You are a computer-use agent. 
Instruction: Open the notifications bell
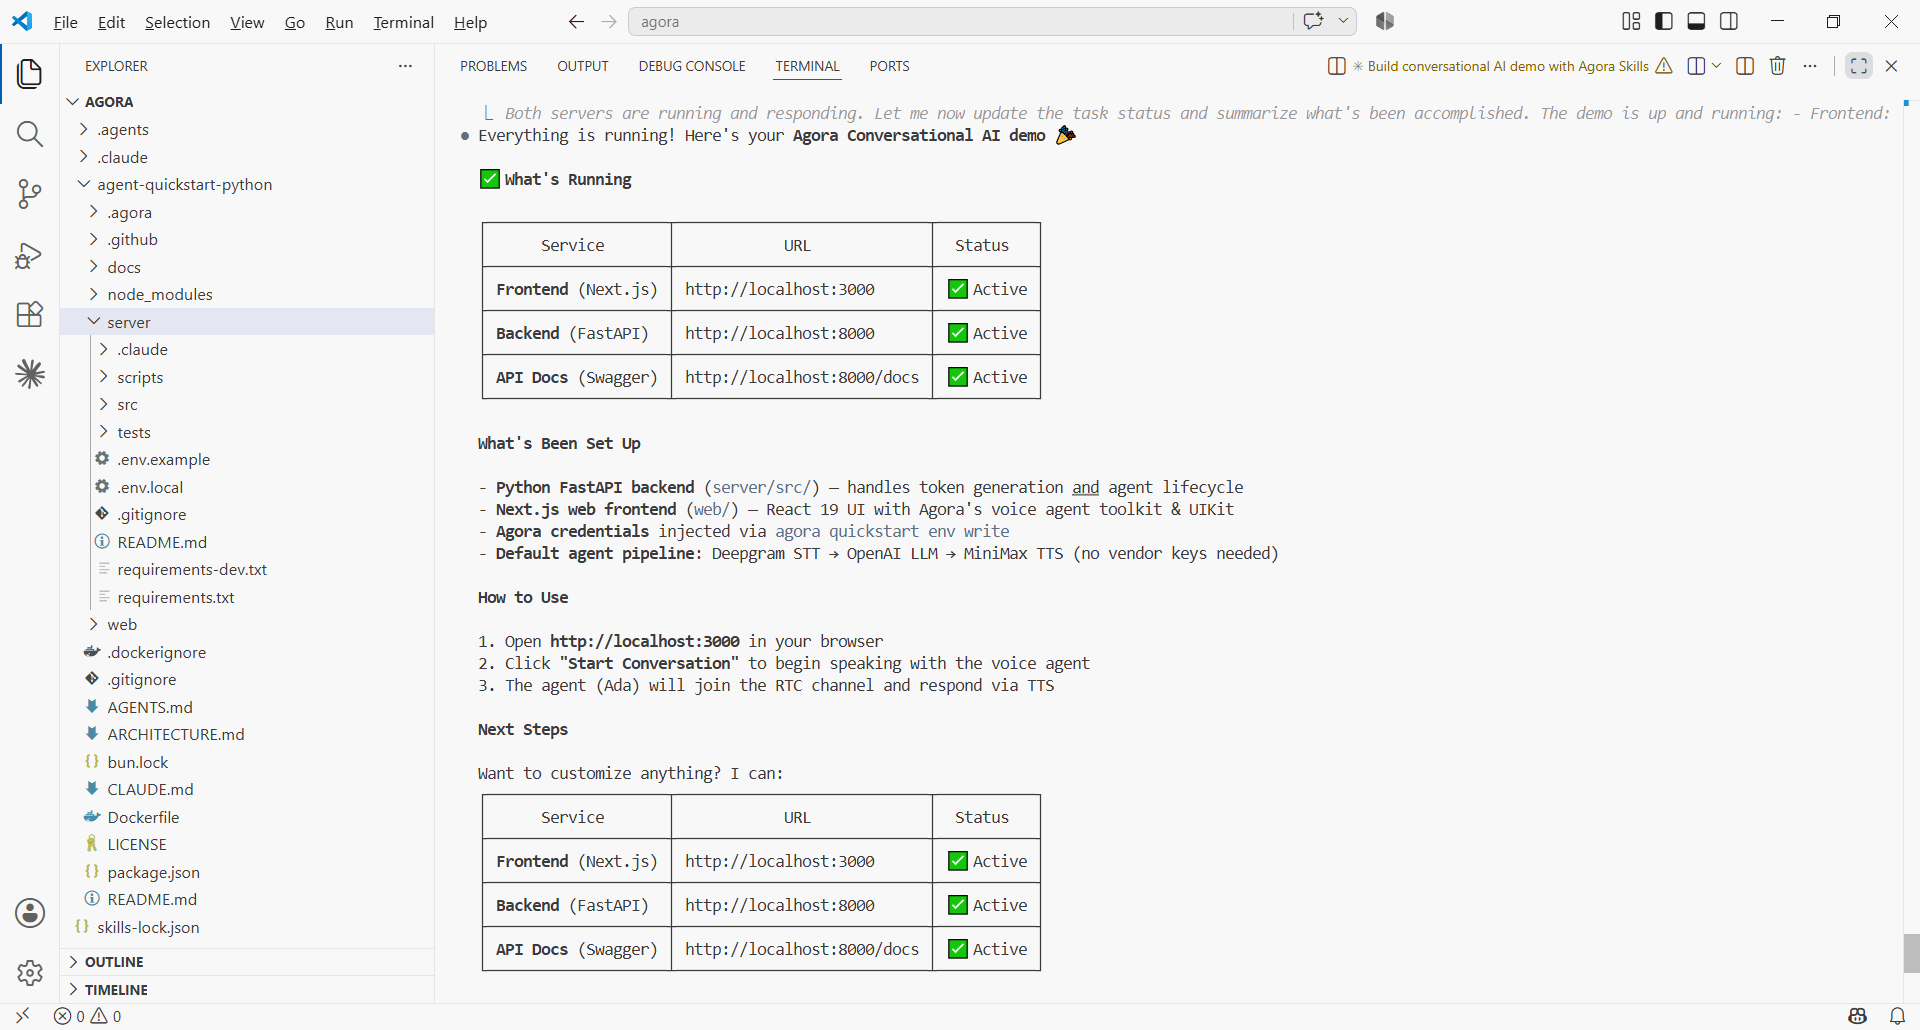[1897, 1016]
